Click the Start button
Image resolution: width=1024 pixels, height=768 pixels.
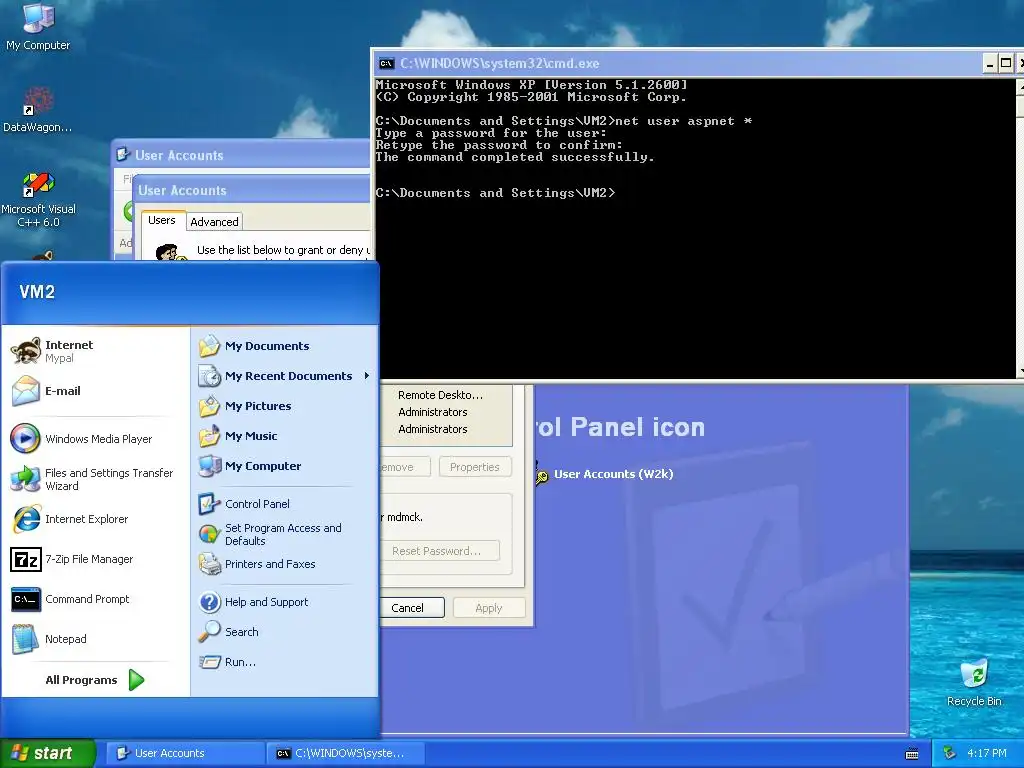(48, 754)
